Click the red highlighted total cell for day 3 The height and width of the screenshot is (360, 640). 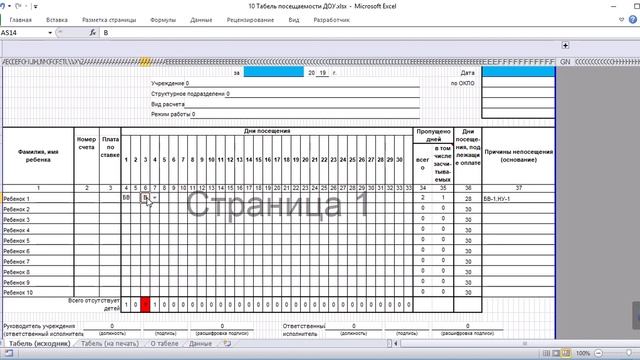coord(145,304)
